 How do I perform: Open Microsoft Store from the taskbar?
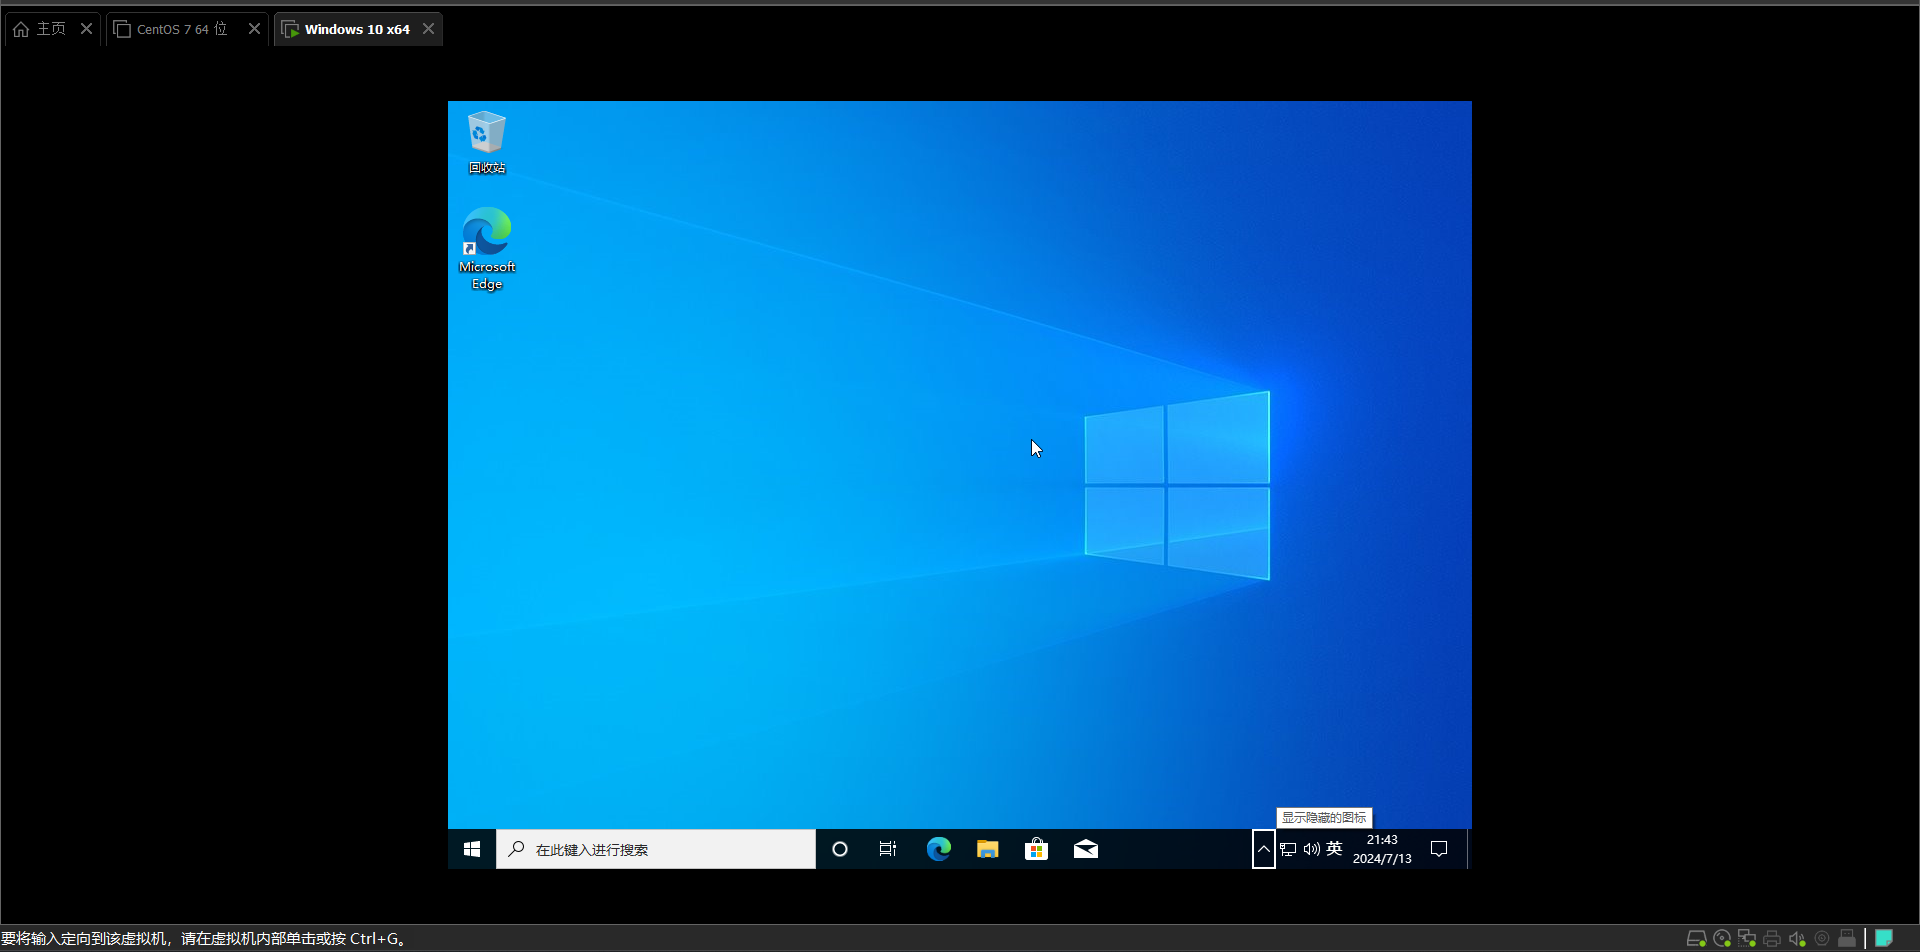pos(1037,849)
